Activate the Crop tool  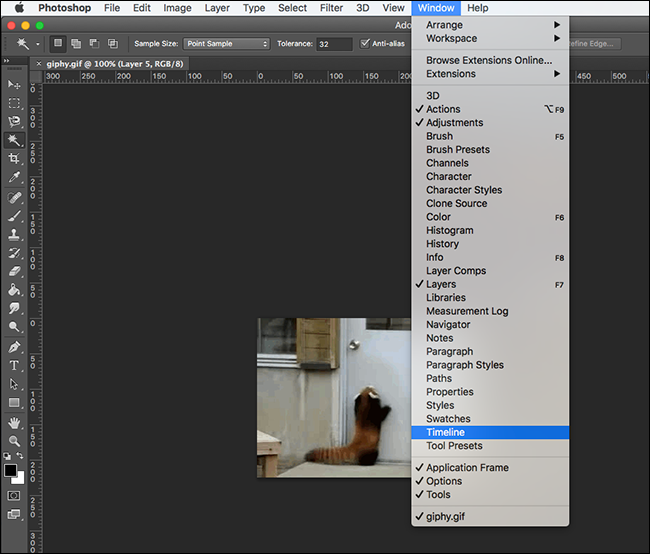point(14,159)
